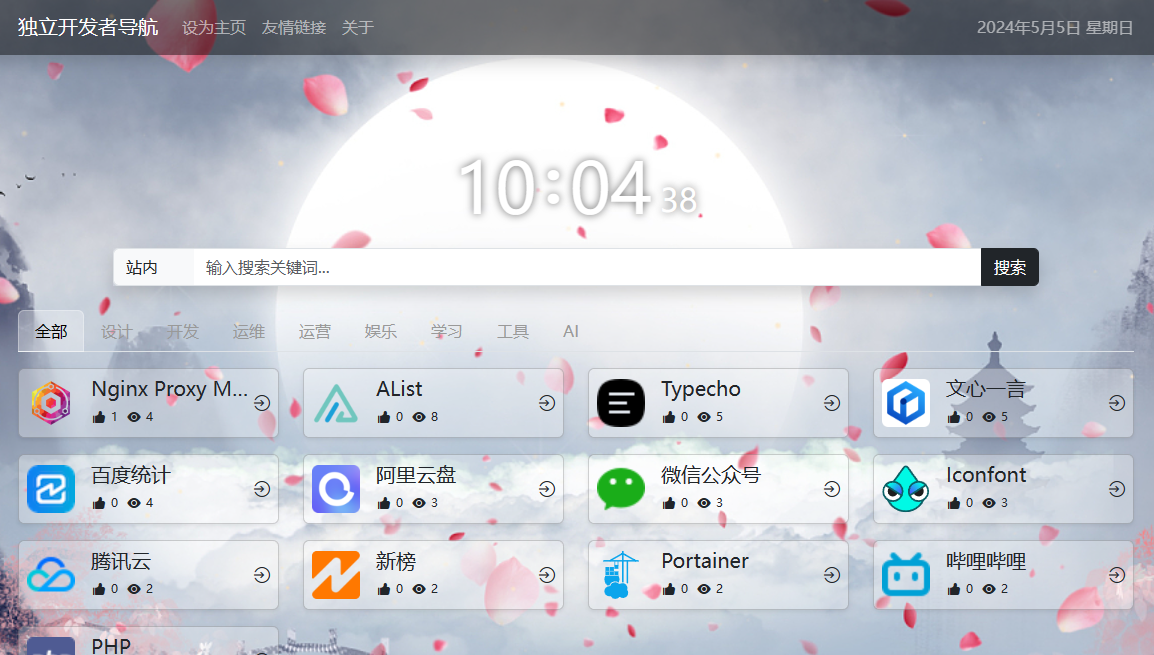Switch to the AI tab
This screenshot has height=655, width=1154.
click(571, 331)
